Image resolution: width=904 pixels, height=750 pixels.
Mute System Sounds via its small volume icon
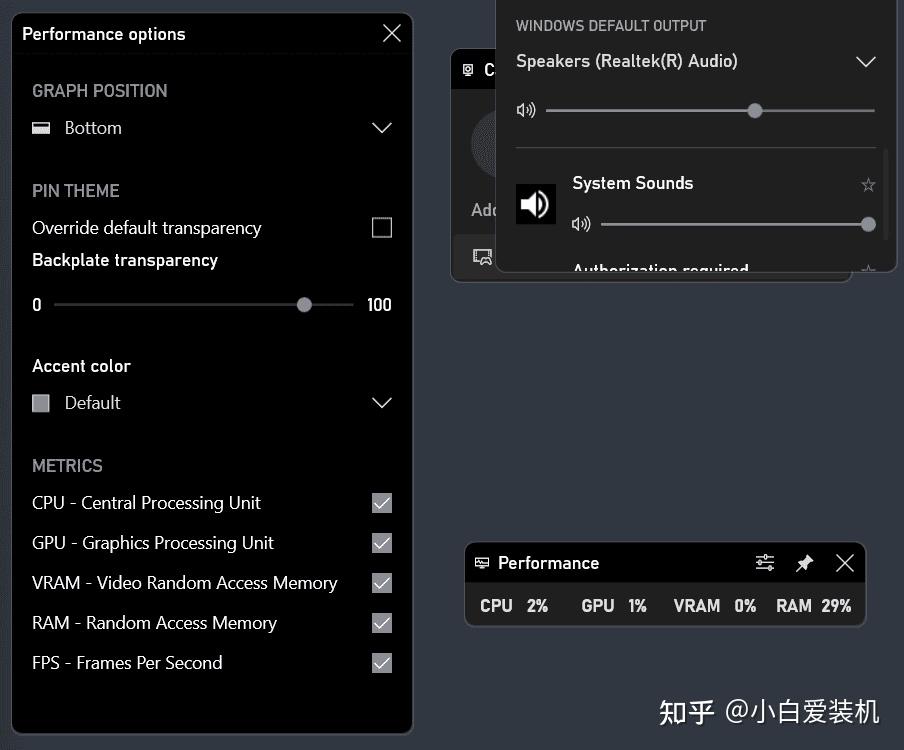click(581, 224)
